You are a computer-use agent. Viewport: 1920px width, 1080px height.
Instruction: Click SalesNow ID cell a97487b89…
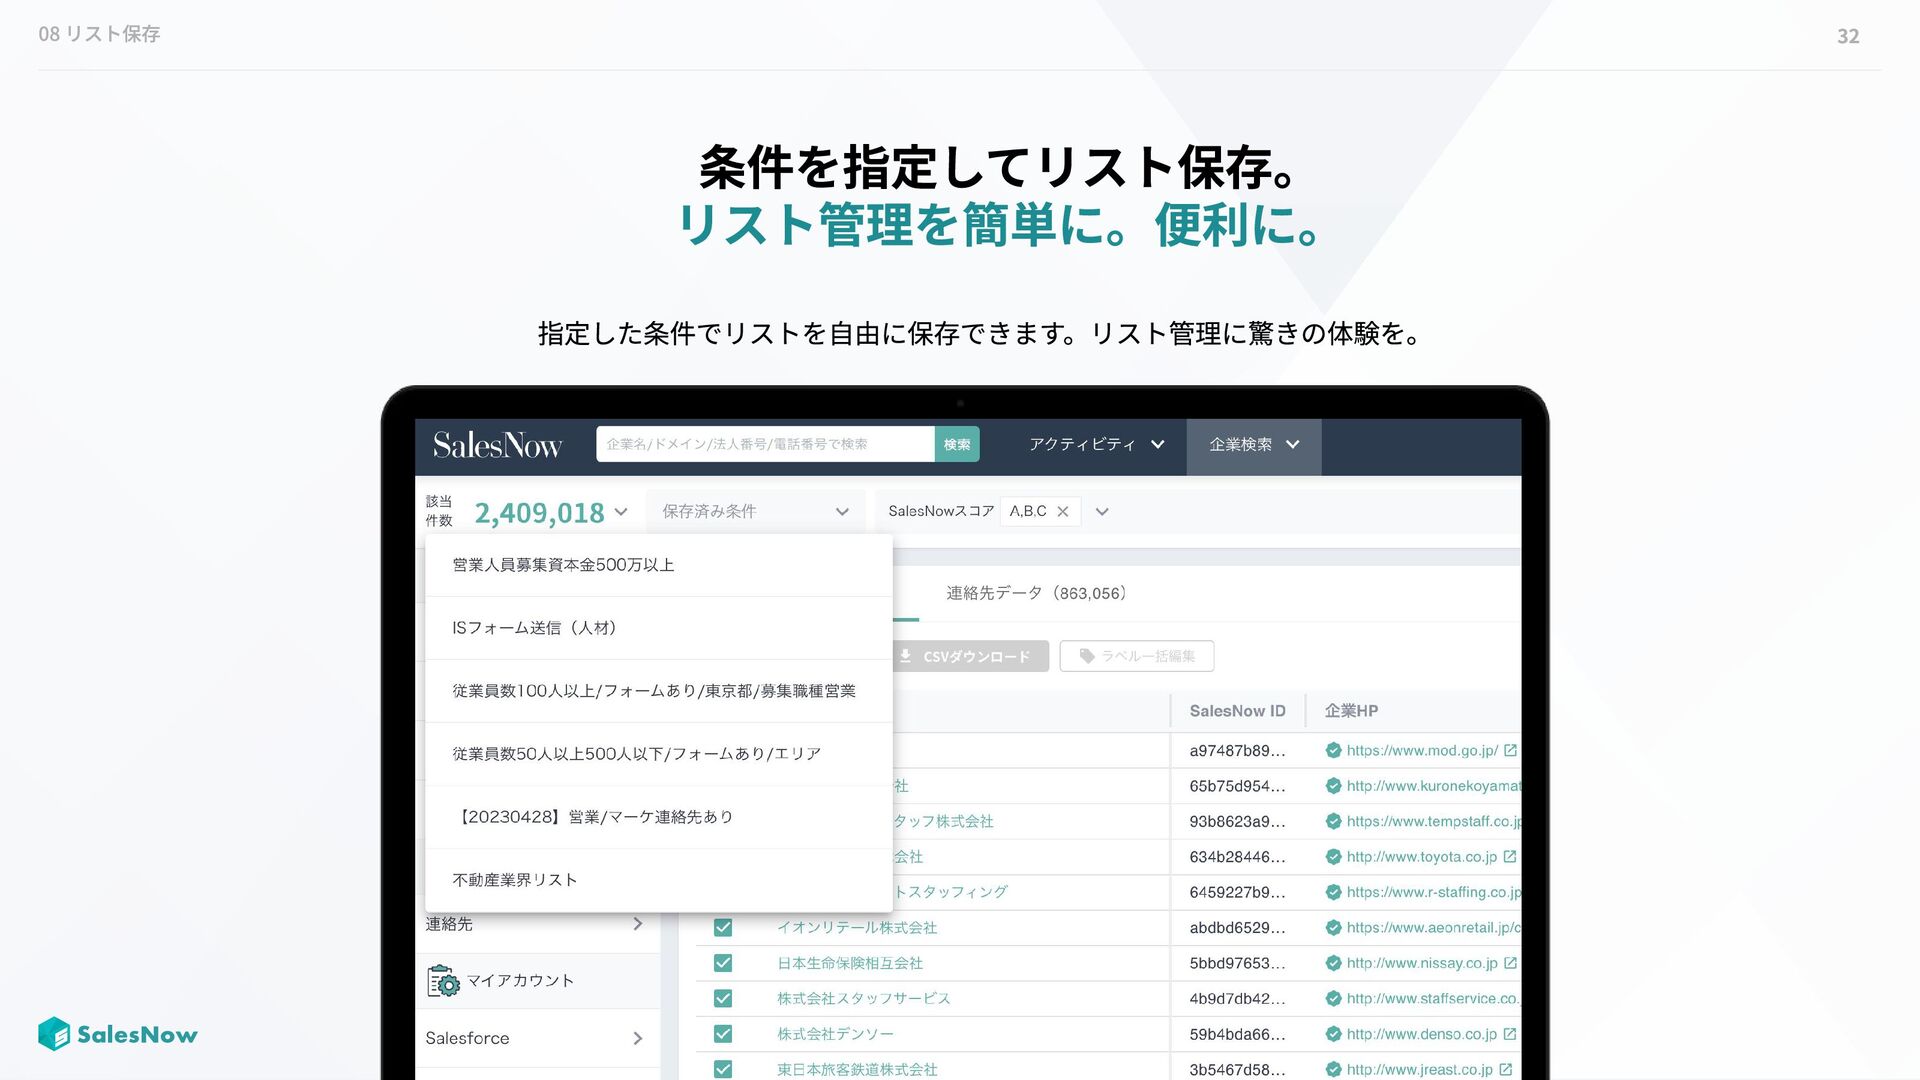pyautogui.click(x=1237, y=750)
